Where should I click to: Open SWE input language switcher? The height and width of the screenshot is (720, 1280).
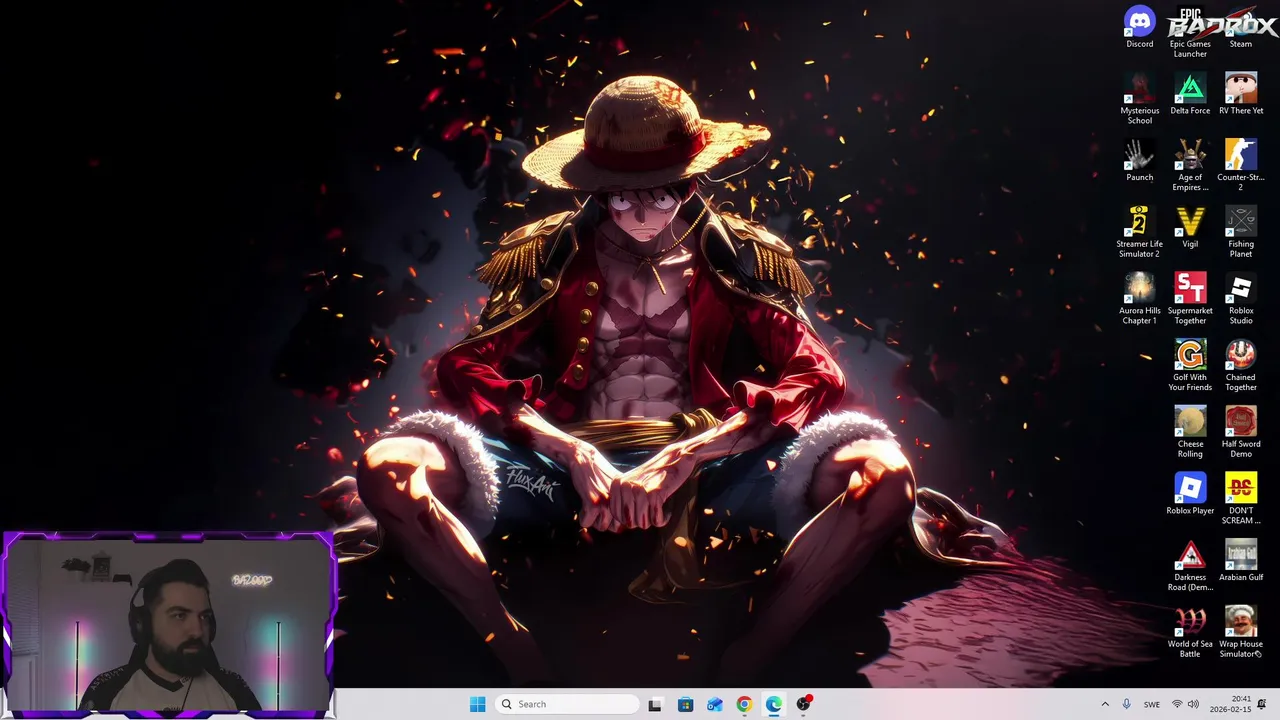tap(1152, 704)
